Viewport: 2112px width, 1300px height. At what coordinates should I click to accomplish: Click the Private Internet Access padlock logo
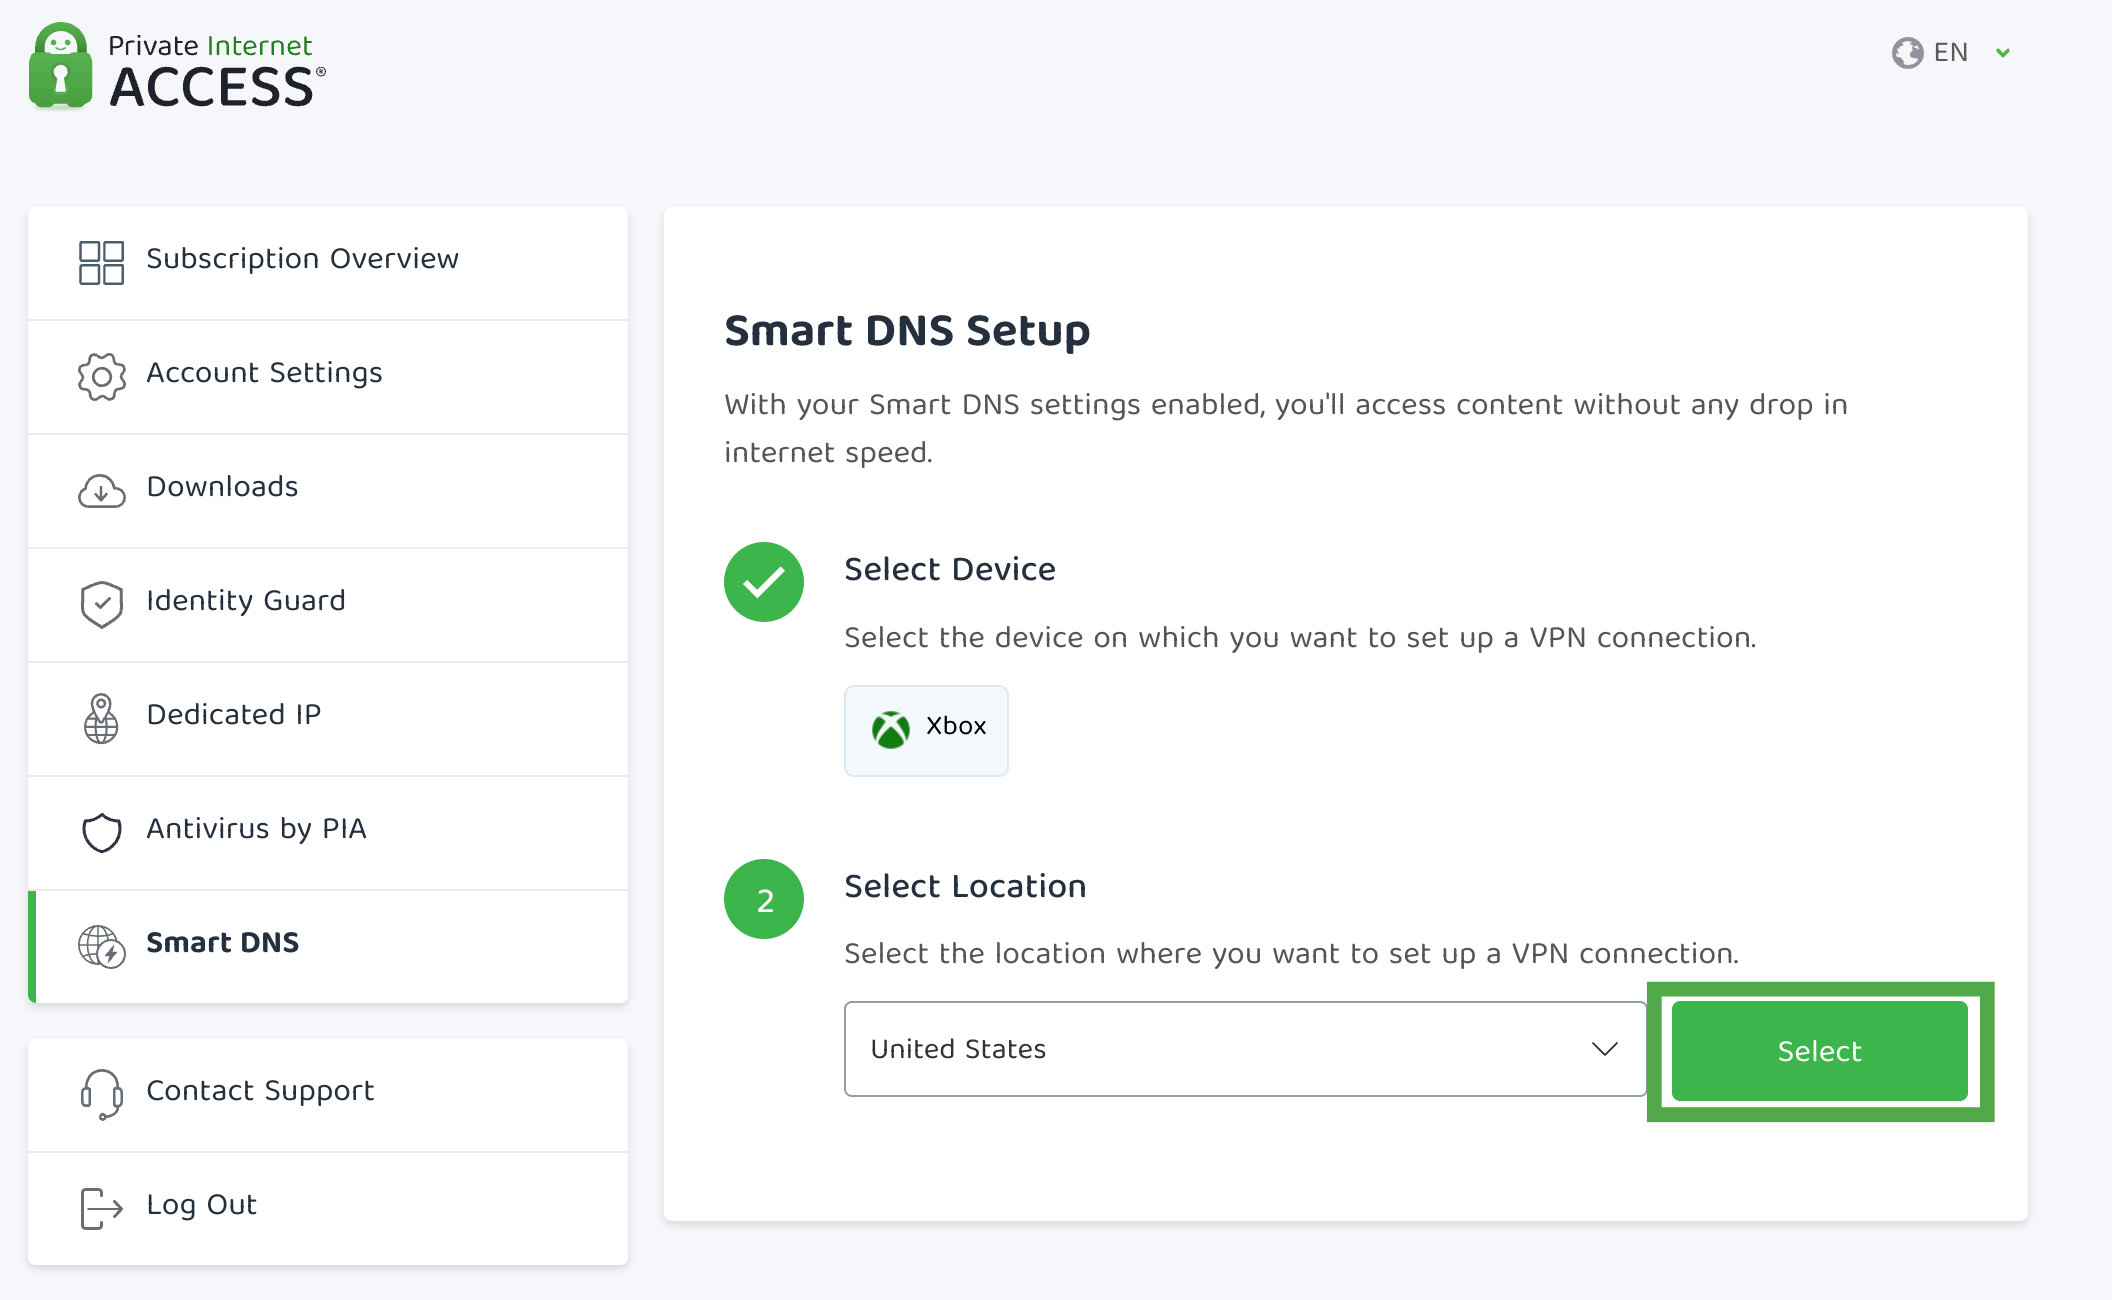click(x=61, y=66)
